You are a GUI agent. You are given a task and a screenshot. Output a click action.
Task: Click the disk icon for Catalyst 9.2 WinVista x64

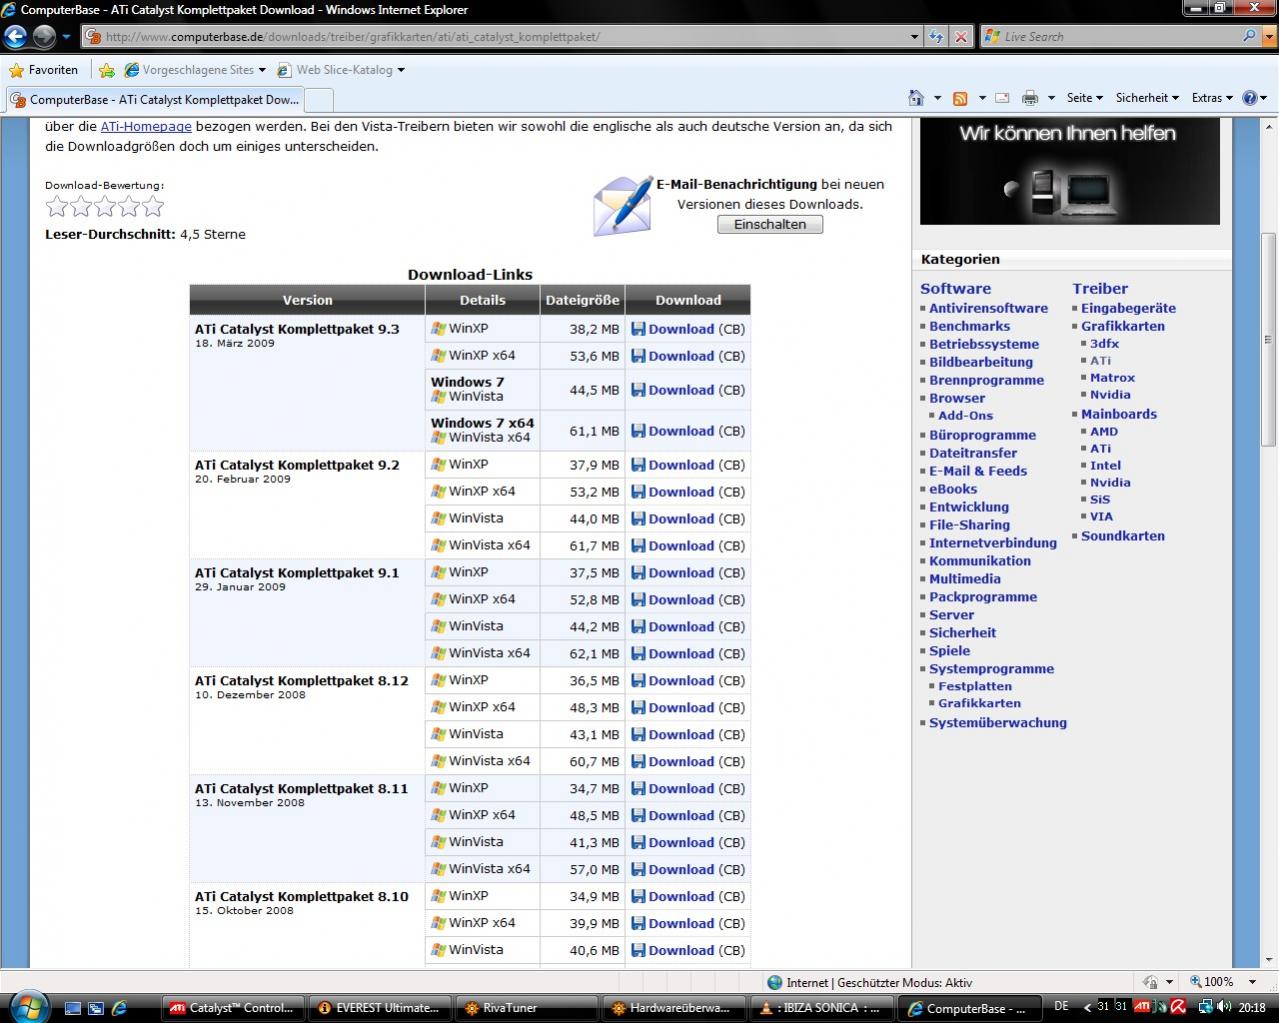coord(638,546)
